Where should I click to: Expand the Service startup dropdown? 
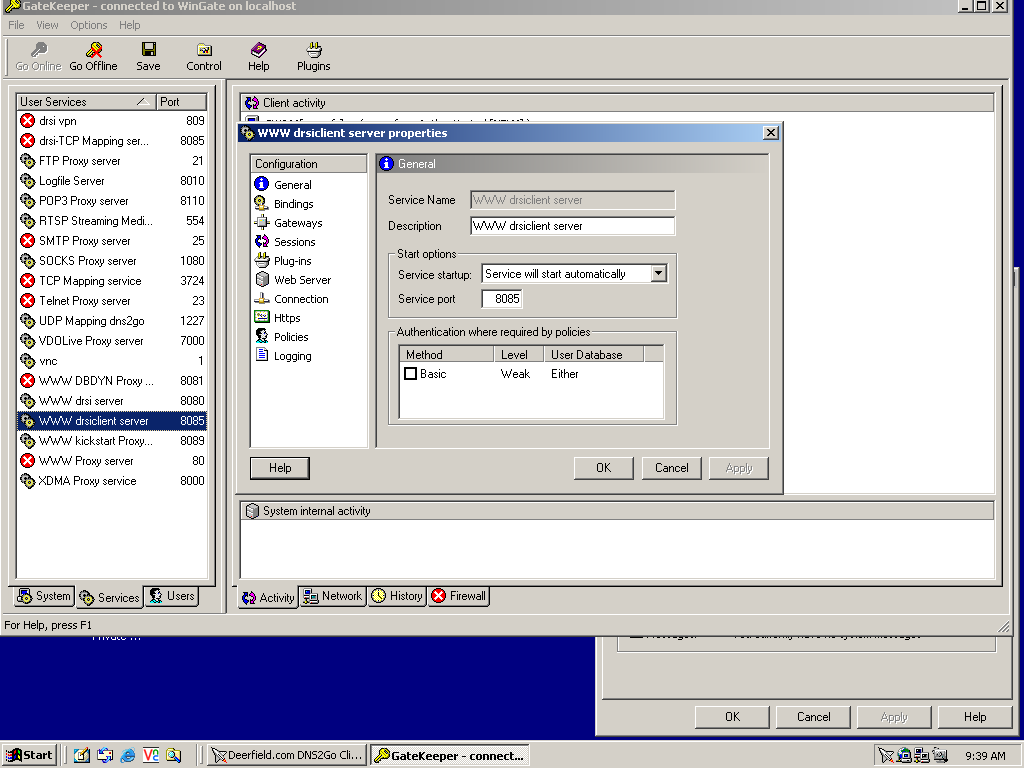659,274
